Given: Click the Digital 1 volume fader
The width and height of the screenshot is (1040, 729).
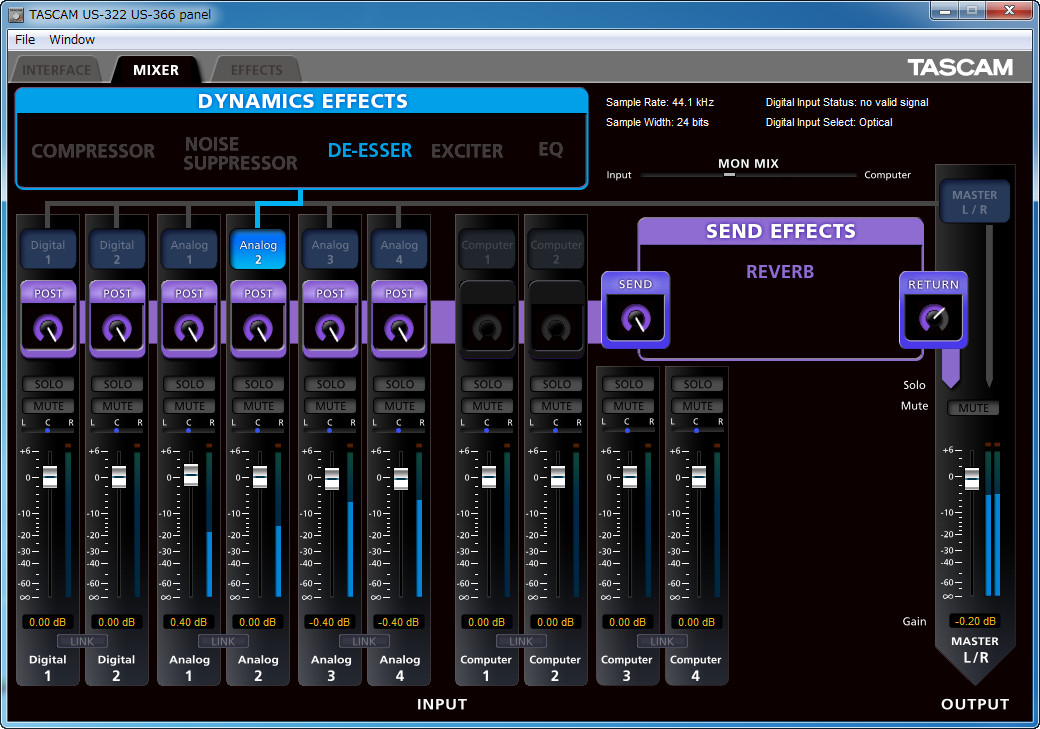Looking at the screenshot, I should coord(50,477).
